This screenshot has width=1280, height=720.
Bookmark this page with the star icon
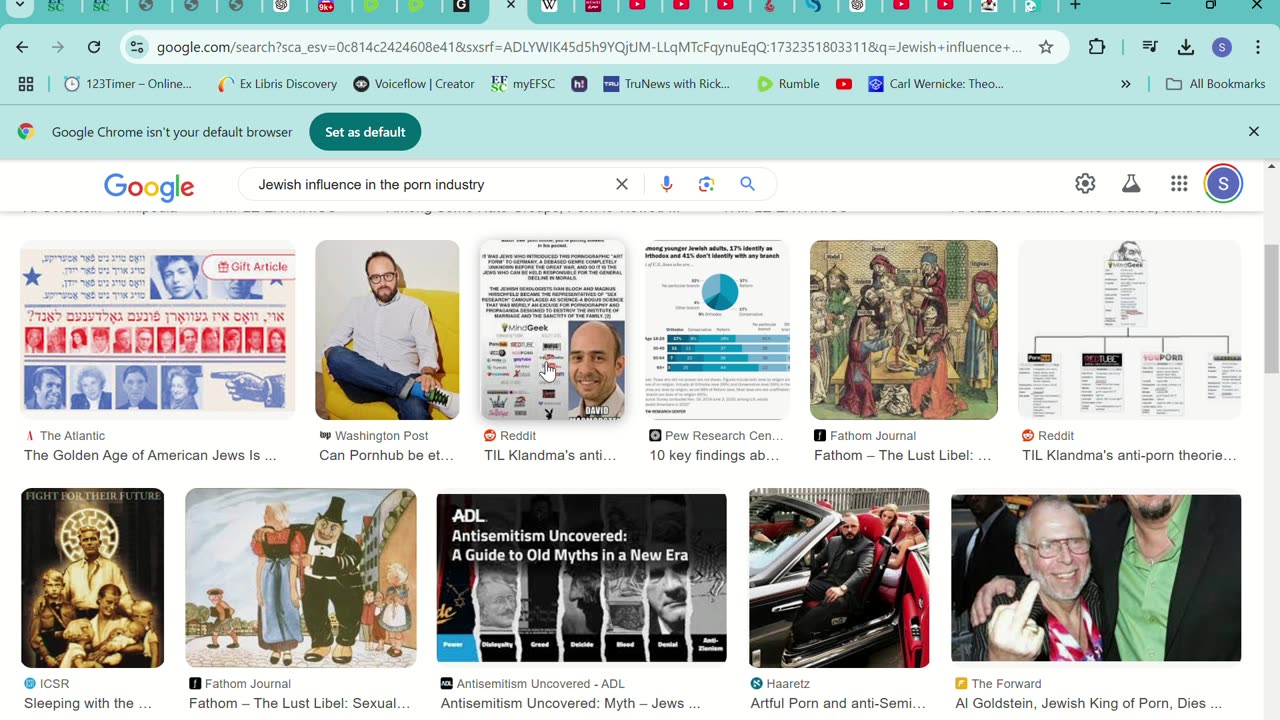(x=1046, y=47)
